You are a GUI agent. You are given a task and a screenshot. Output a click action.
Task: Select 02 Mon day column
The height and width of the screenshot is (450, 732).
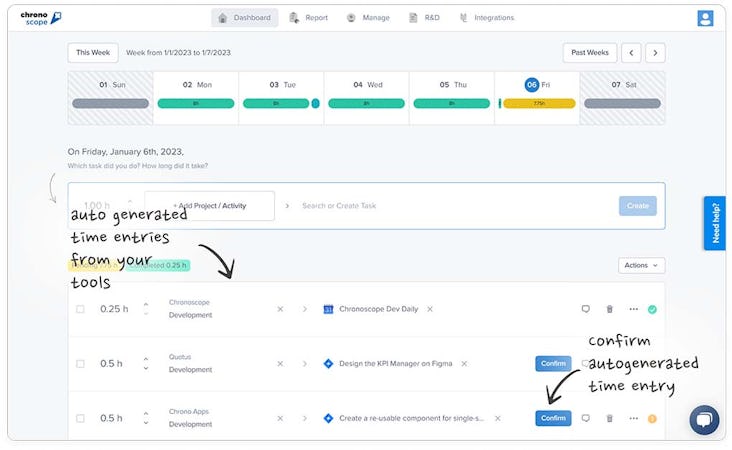[196, 98]
